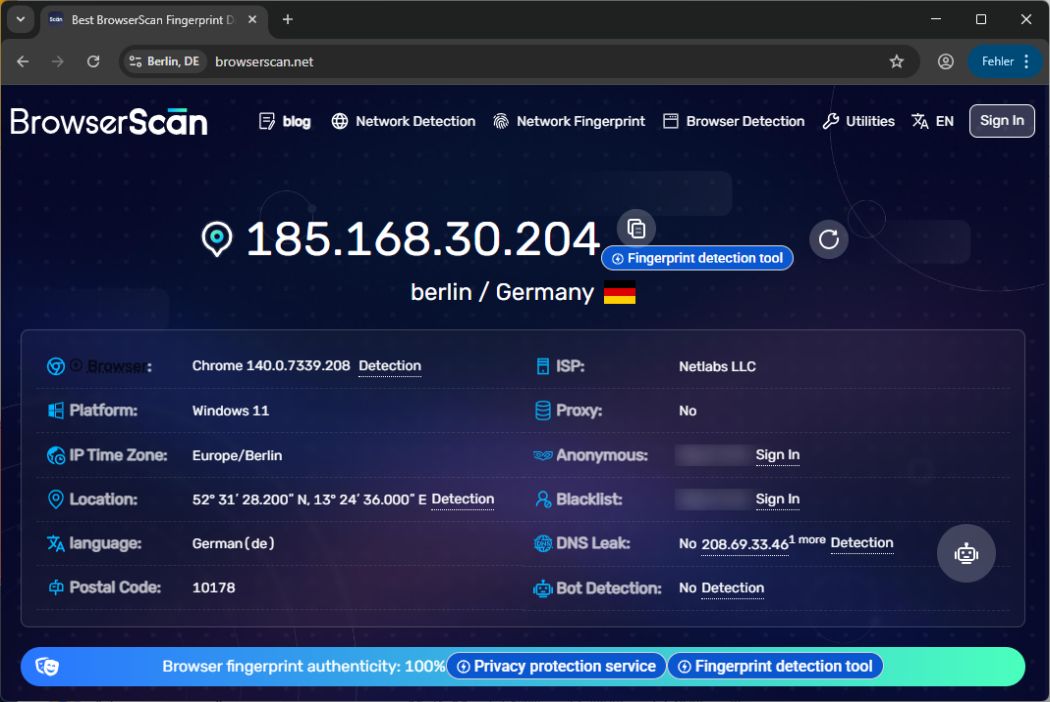This screenshot has height=702, width=1050.
Task: Open Detection link in Location row
Action: pyautogui.click(x=463, y=499)
